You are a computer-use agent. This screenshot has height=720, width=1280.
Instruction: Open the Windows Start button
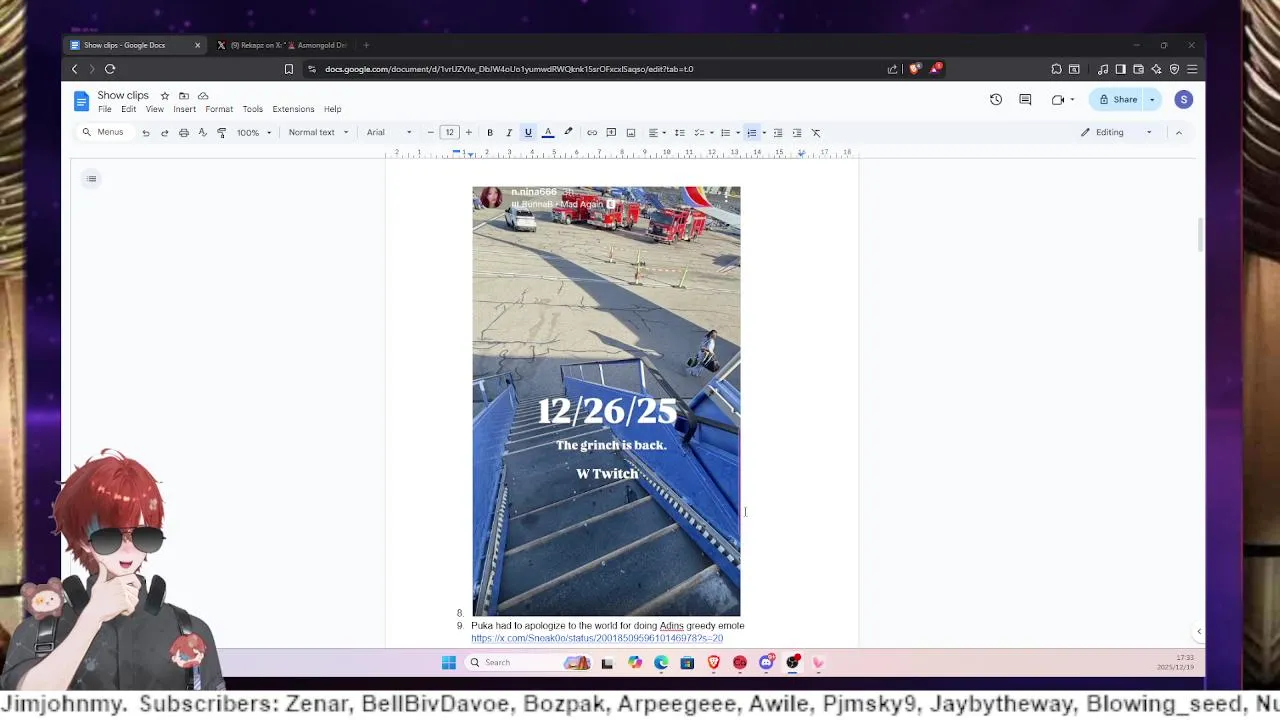coord(449,662)
